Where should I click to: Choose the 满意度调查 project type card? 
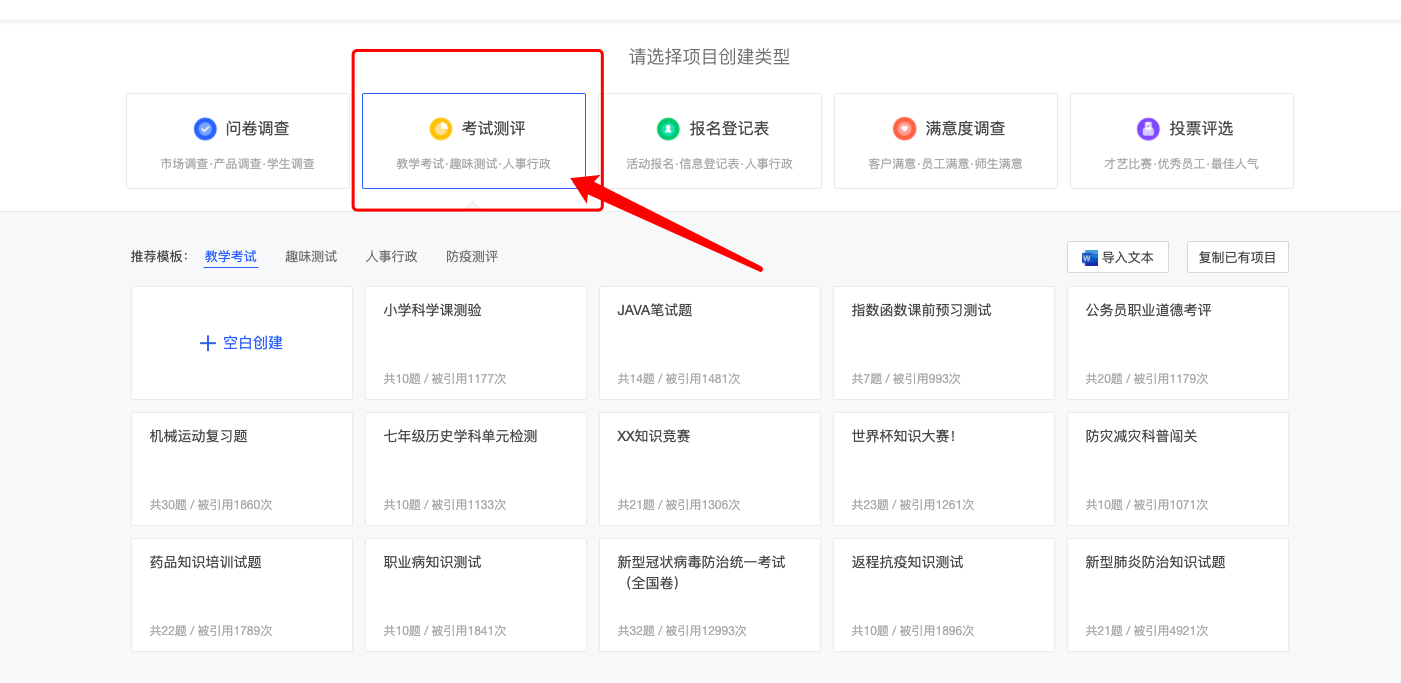coord(946,141)
